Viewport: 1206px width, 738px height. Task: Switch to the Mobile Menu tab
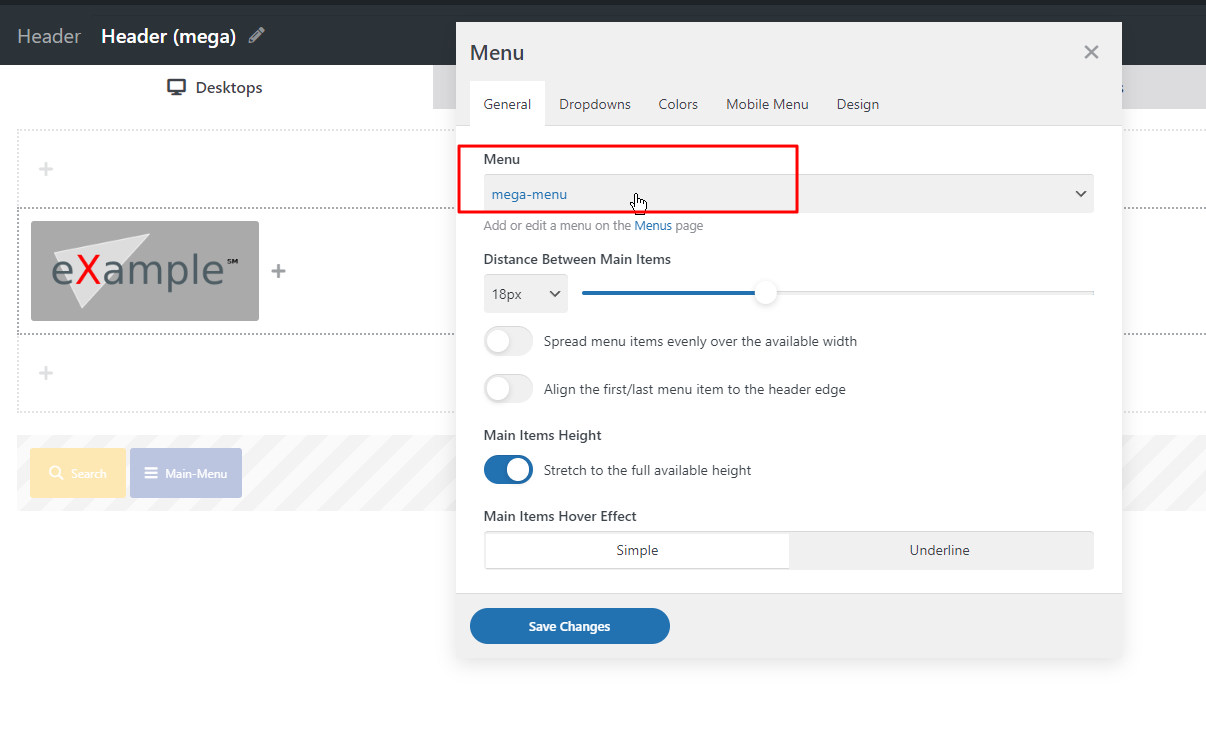pyautogui.click(x=767, y=104)
